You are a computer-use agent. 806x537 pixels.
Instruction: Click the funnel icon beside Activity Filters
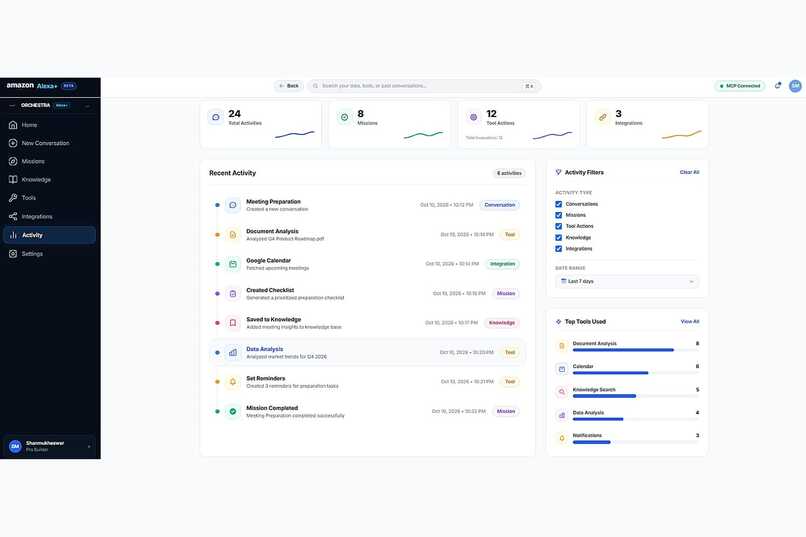(558, 172)
